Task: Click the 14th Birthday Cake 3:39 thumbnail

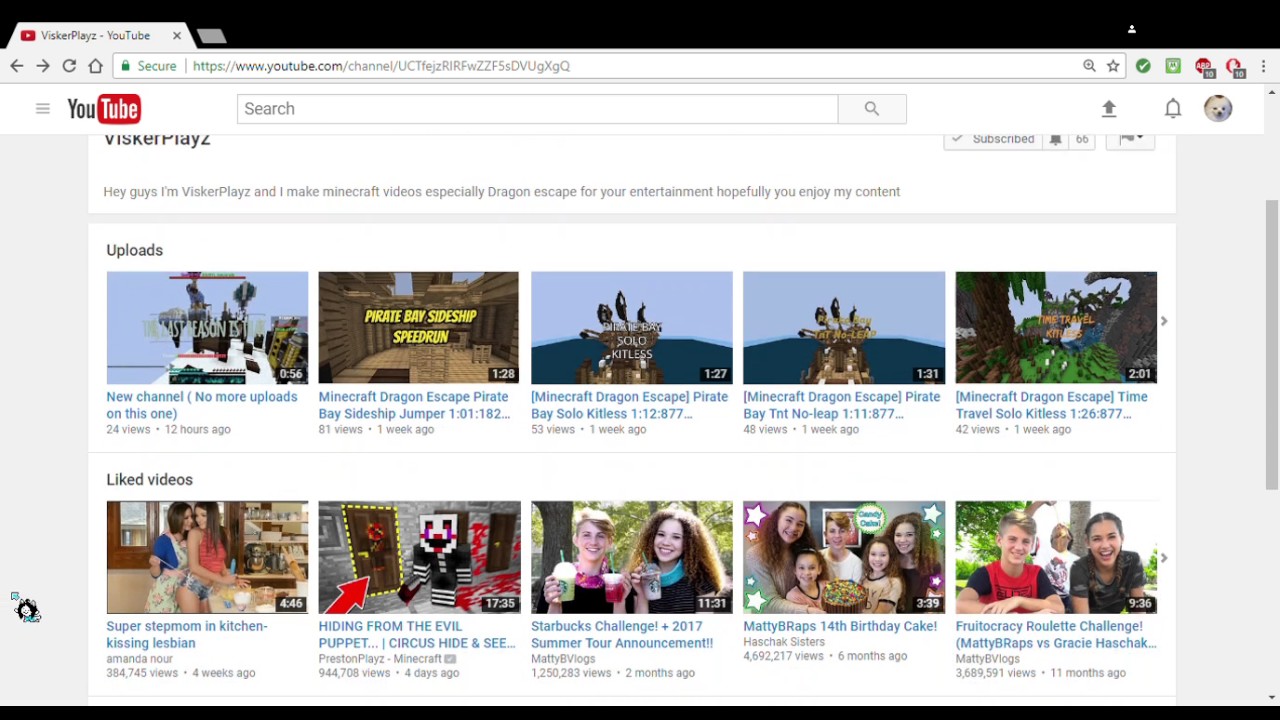Action: (x=844, y=557)
